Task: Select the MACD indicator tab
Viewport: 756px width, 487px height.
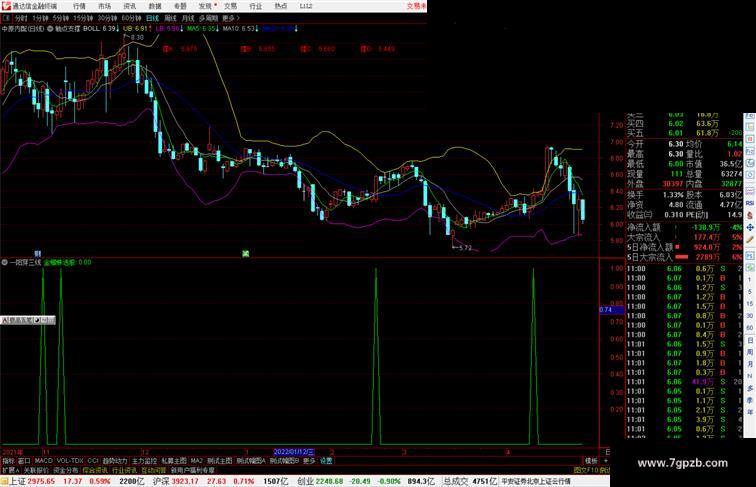Action: (43, 461)
